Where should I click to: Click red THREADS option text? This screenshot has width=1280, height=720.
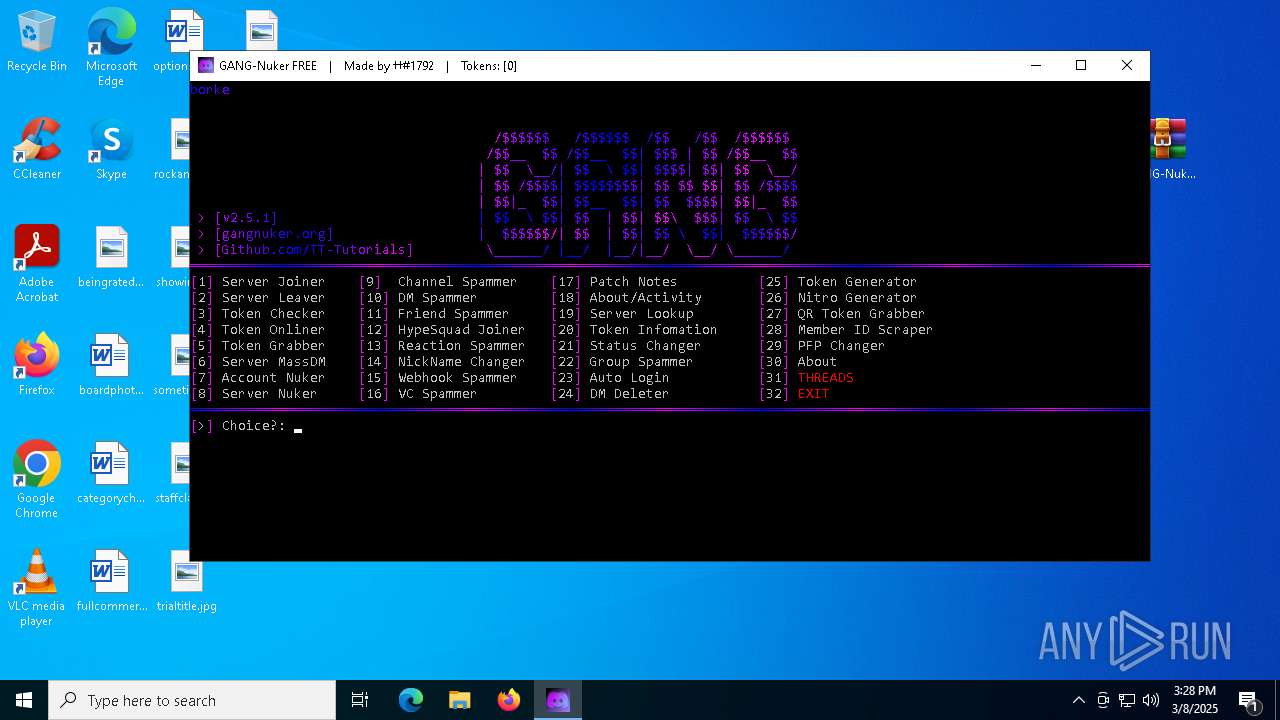825,378
